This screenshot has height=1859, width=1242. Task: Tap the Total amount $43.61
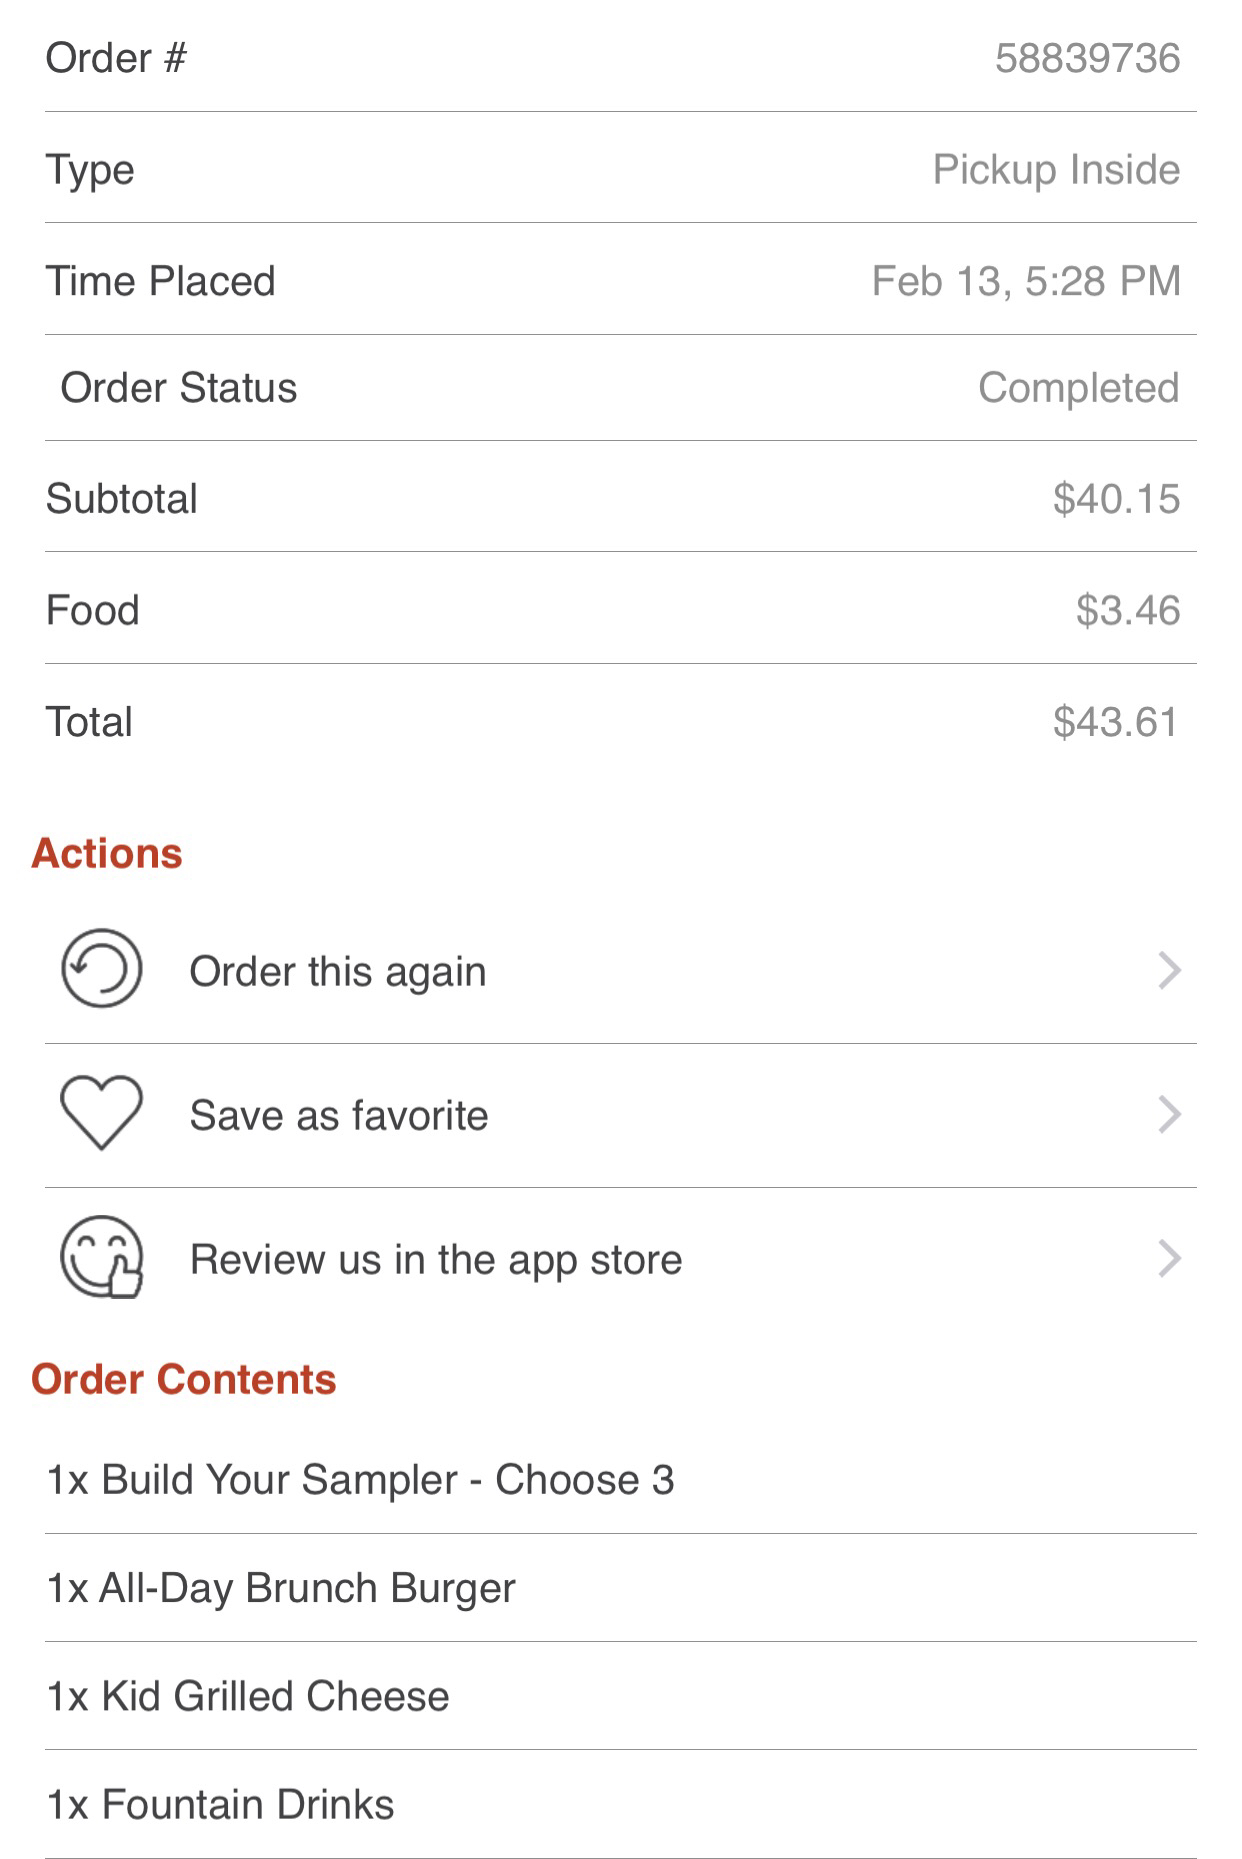(1115, 722)
